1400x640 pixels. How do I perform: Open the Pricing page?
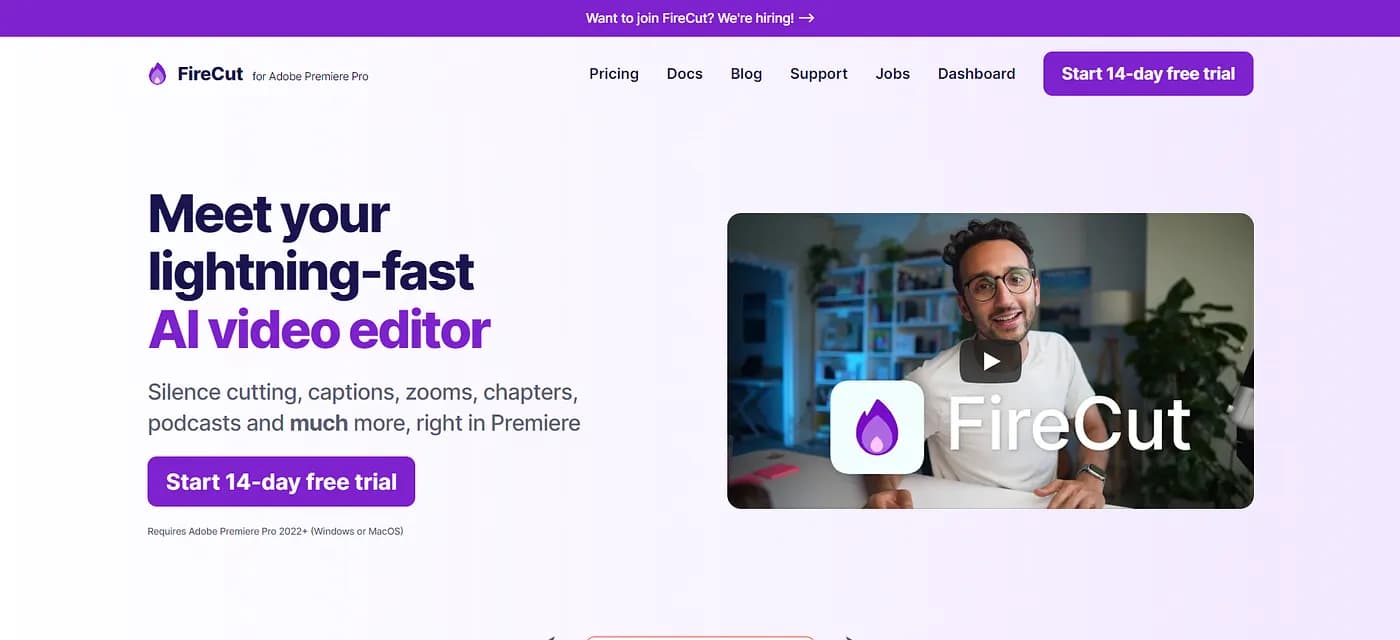(x=614, y=74)
